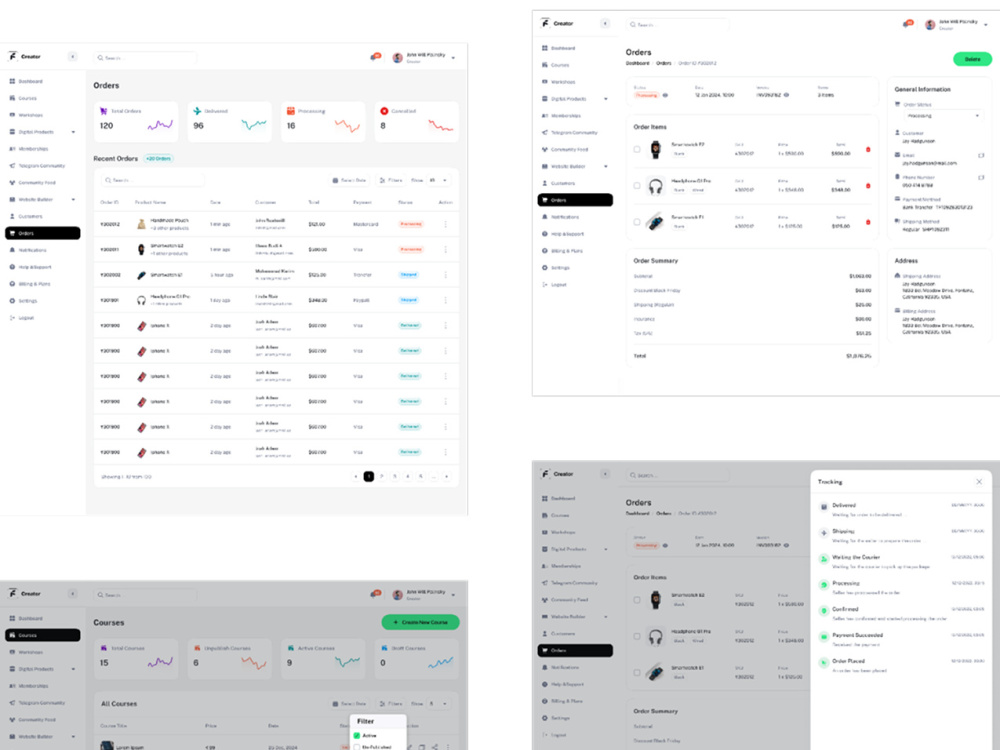This screenshot has width=1000, height=750.
Task: Close the Tracking panel
Action: coord(979,482)
